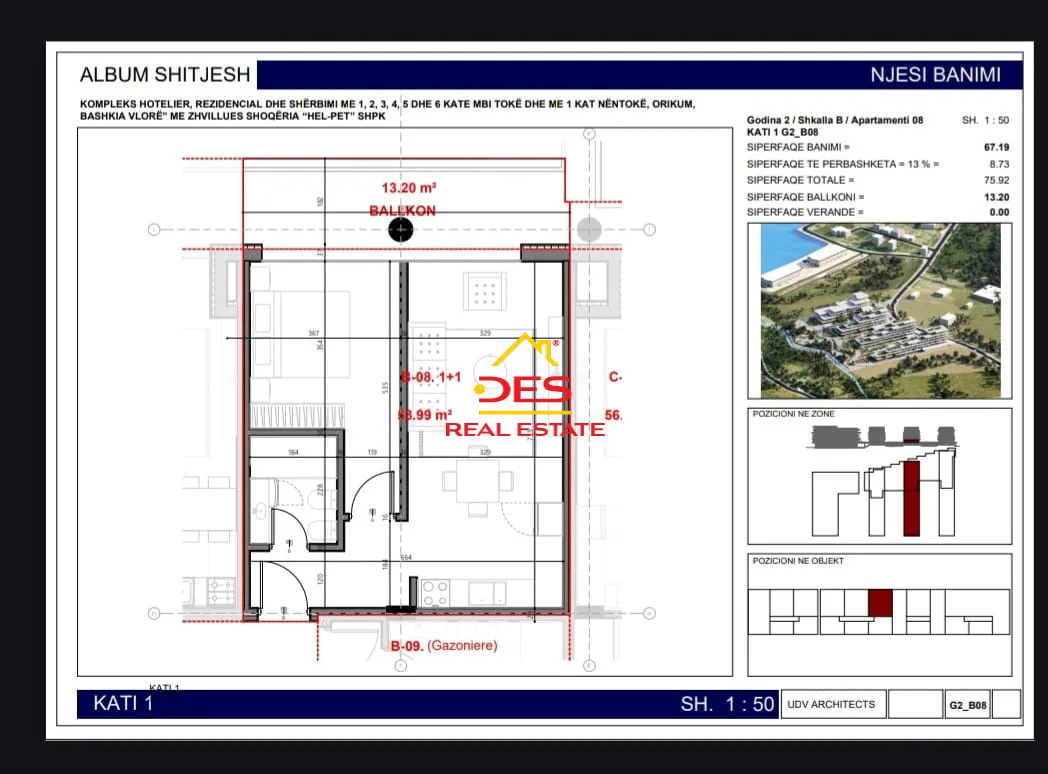This screenshot has height=774, width=1048.
Task: Click the "BALLKON" label on the floor plan
Action: 402,211
